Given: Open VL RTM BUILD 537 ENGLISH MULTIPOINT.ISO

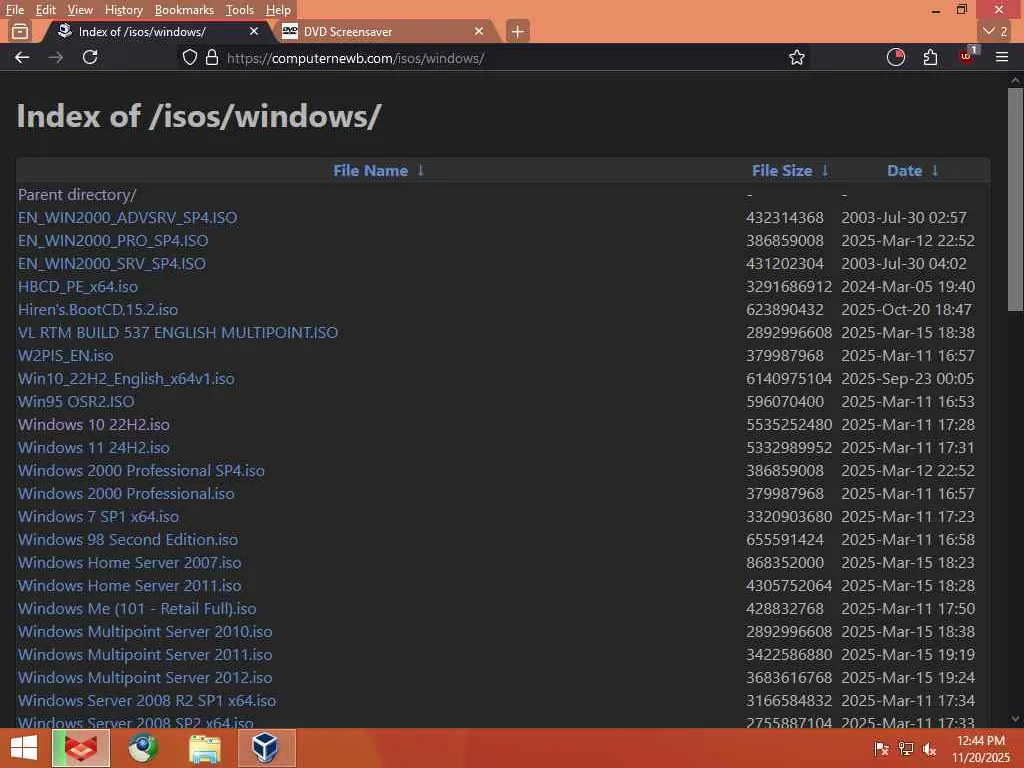Looking at the screenshot, I should point(178,332).
